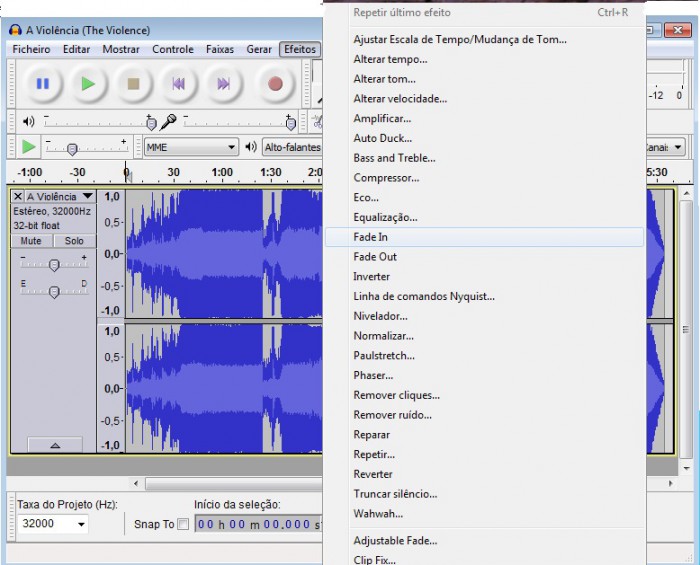The height and width of the screenshot is (565, 700).
Task: Click the track gain slider knob
Action: pyautogui.click(x=54, y=264)
